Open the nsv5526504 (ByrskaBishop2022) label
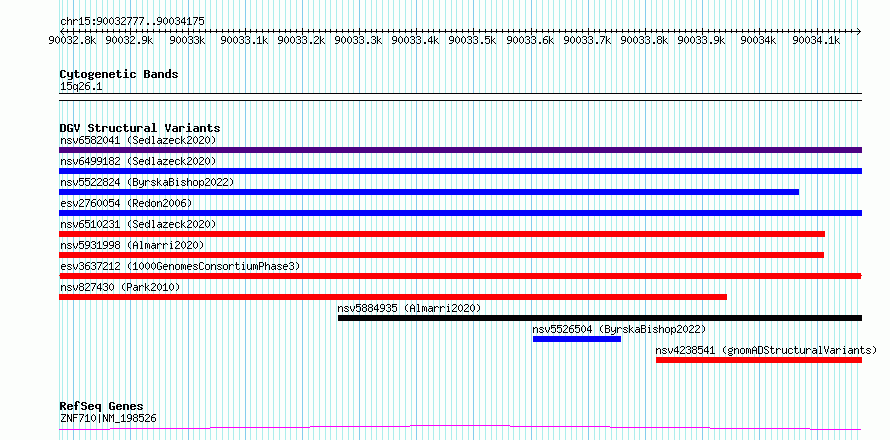890x440 pixels. [x=619, y=329]
